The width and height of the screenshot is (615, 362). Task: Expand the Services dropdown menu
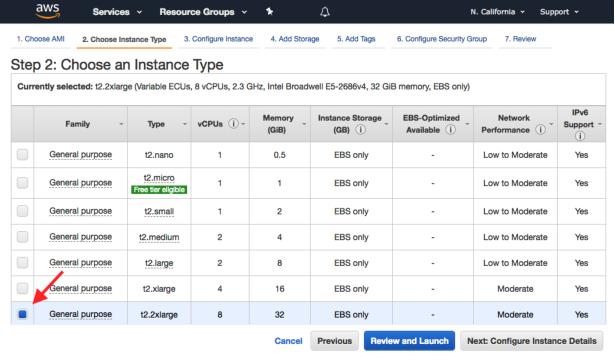coord(117,12)
